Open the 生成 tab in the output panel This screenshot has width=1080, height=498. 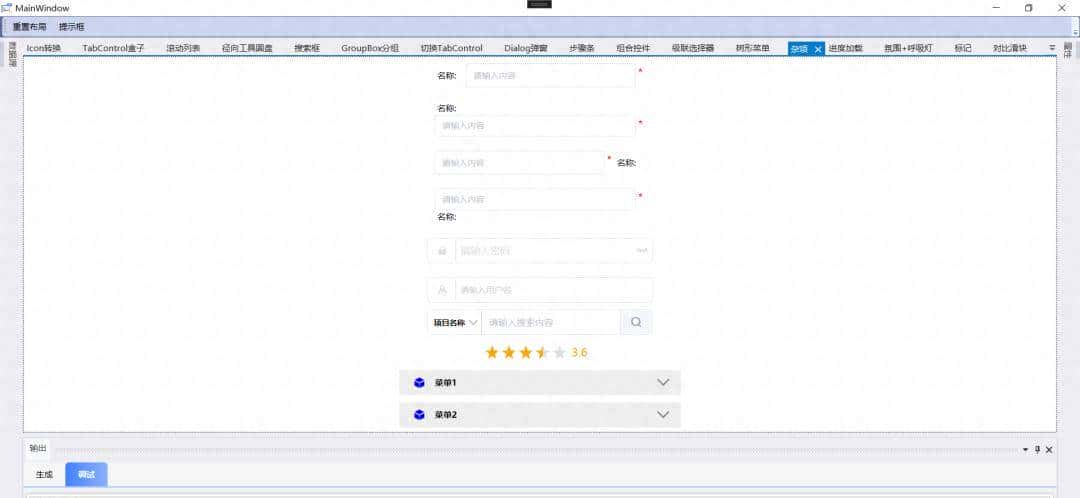tap(44, 474)
